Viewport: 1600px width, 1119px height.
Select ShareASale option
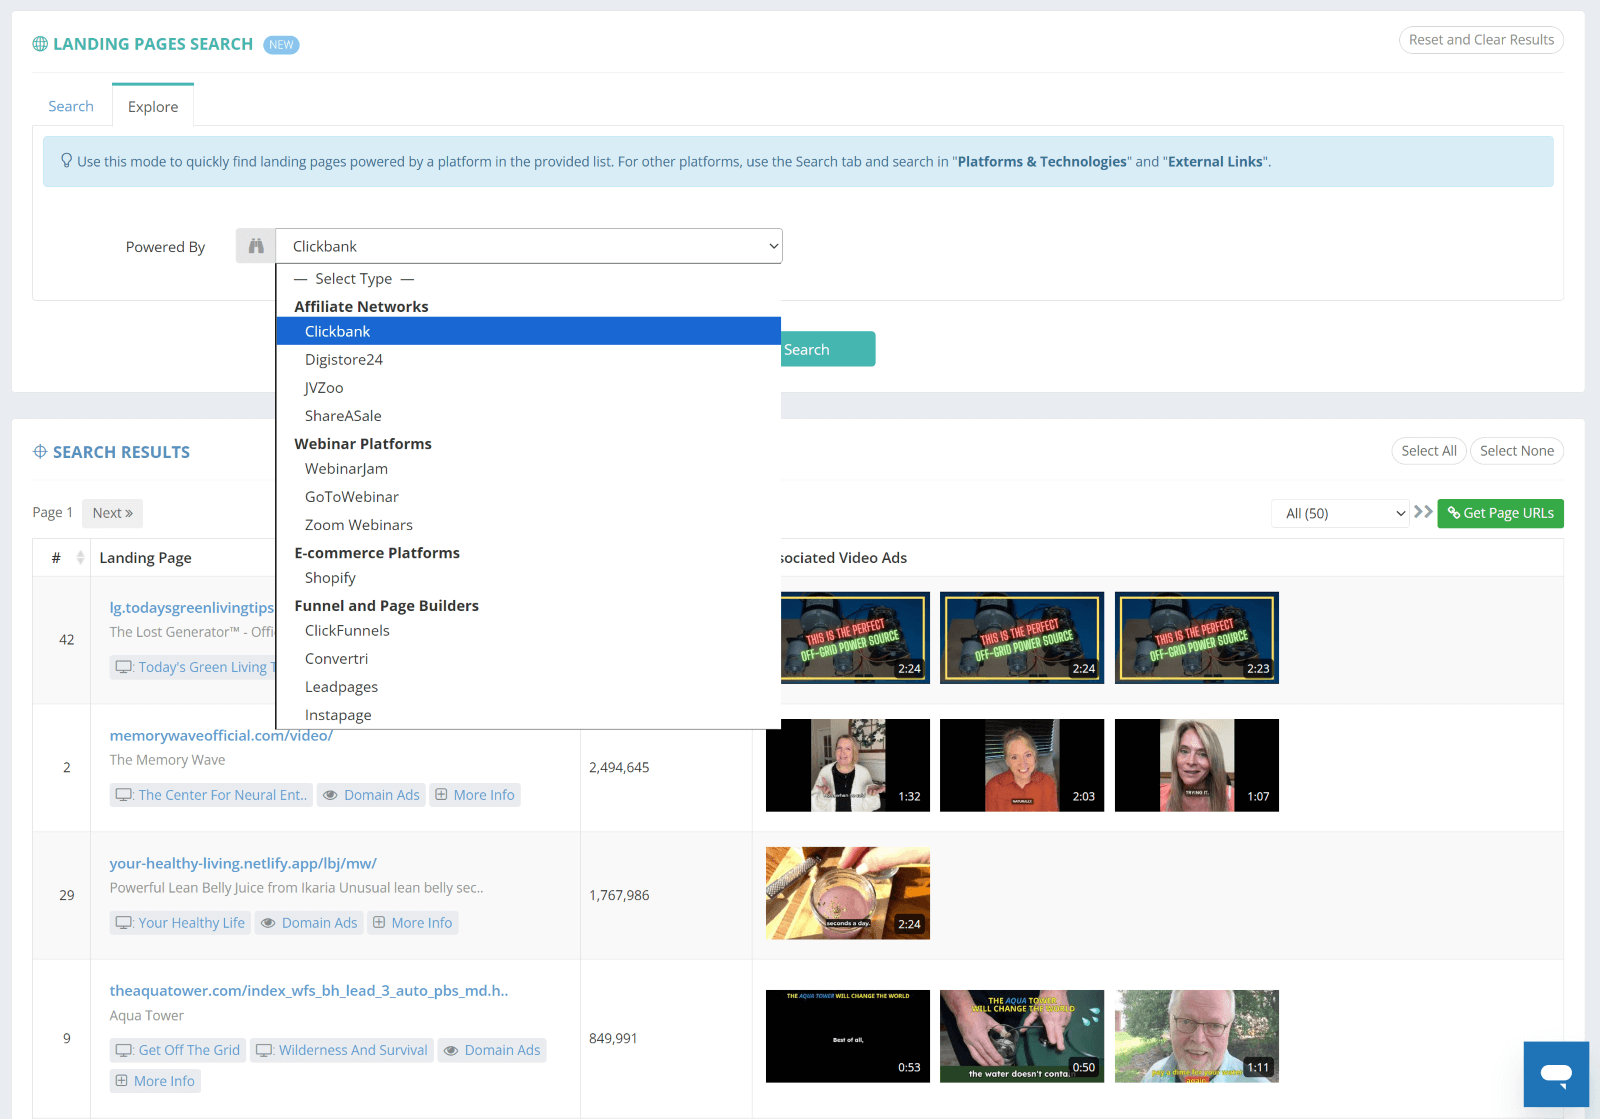[528, 415]
